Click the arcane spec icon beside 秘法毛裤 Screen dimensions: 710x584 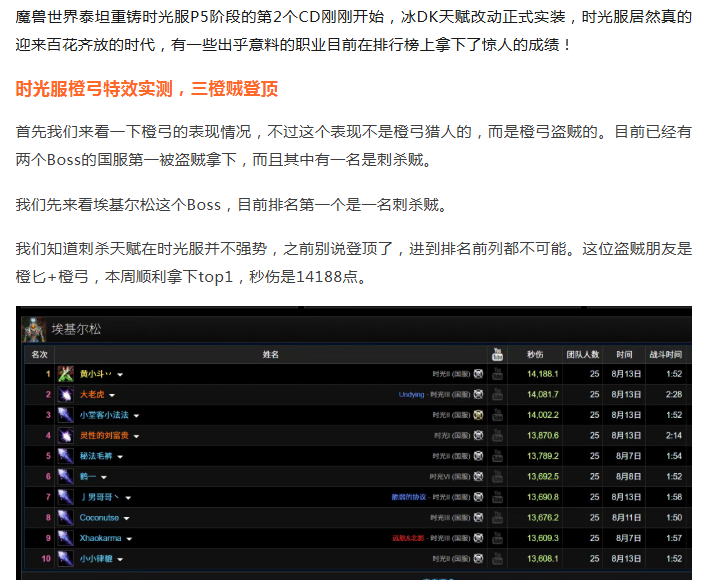(66, 456)
